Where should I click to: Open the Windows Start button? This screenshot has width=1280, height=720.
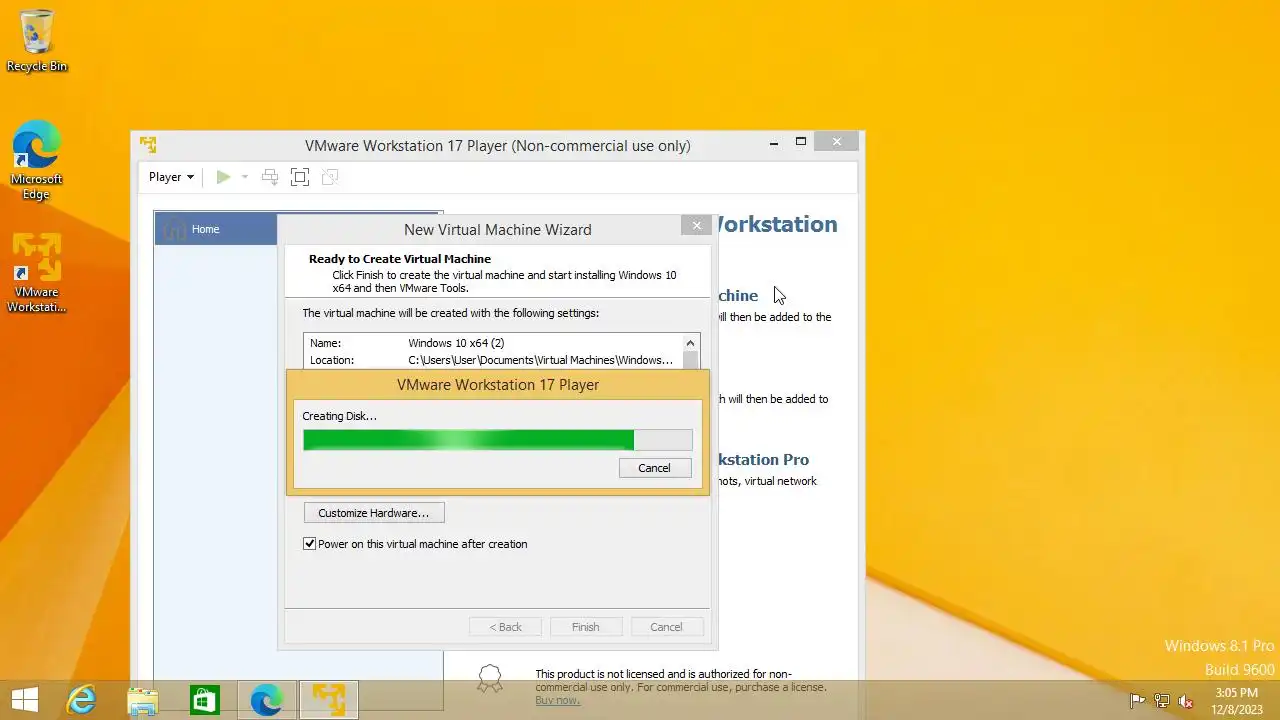25,700
